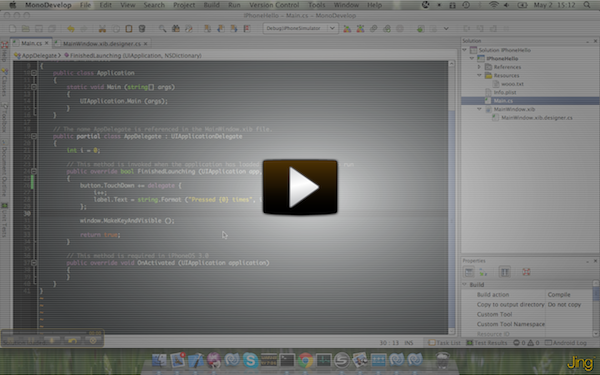Open the Debug|iPhoneSimulator configuration dropdown
The height and width of the screenshot is (375, 600).
tap(300, 28)
